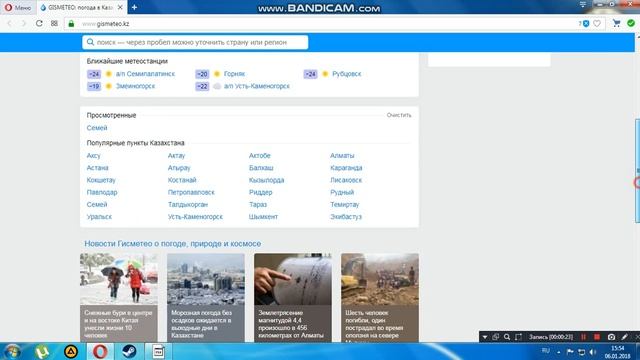The height and width of the screenshot is (360, 640).
Task: Open Windows Start menu
Action: [12, 351]
